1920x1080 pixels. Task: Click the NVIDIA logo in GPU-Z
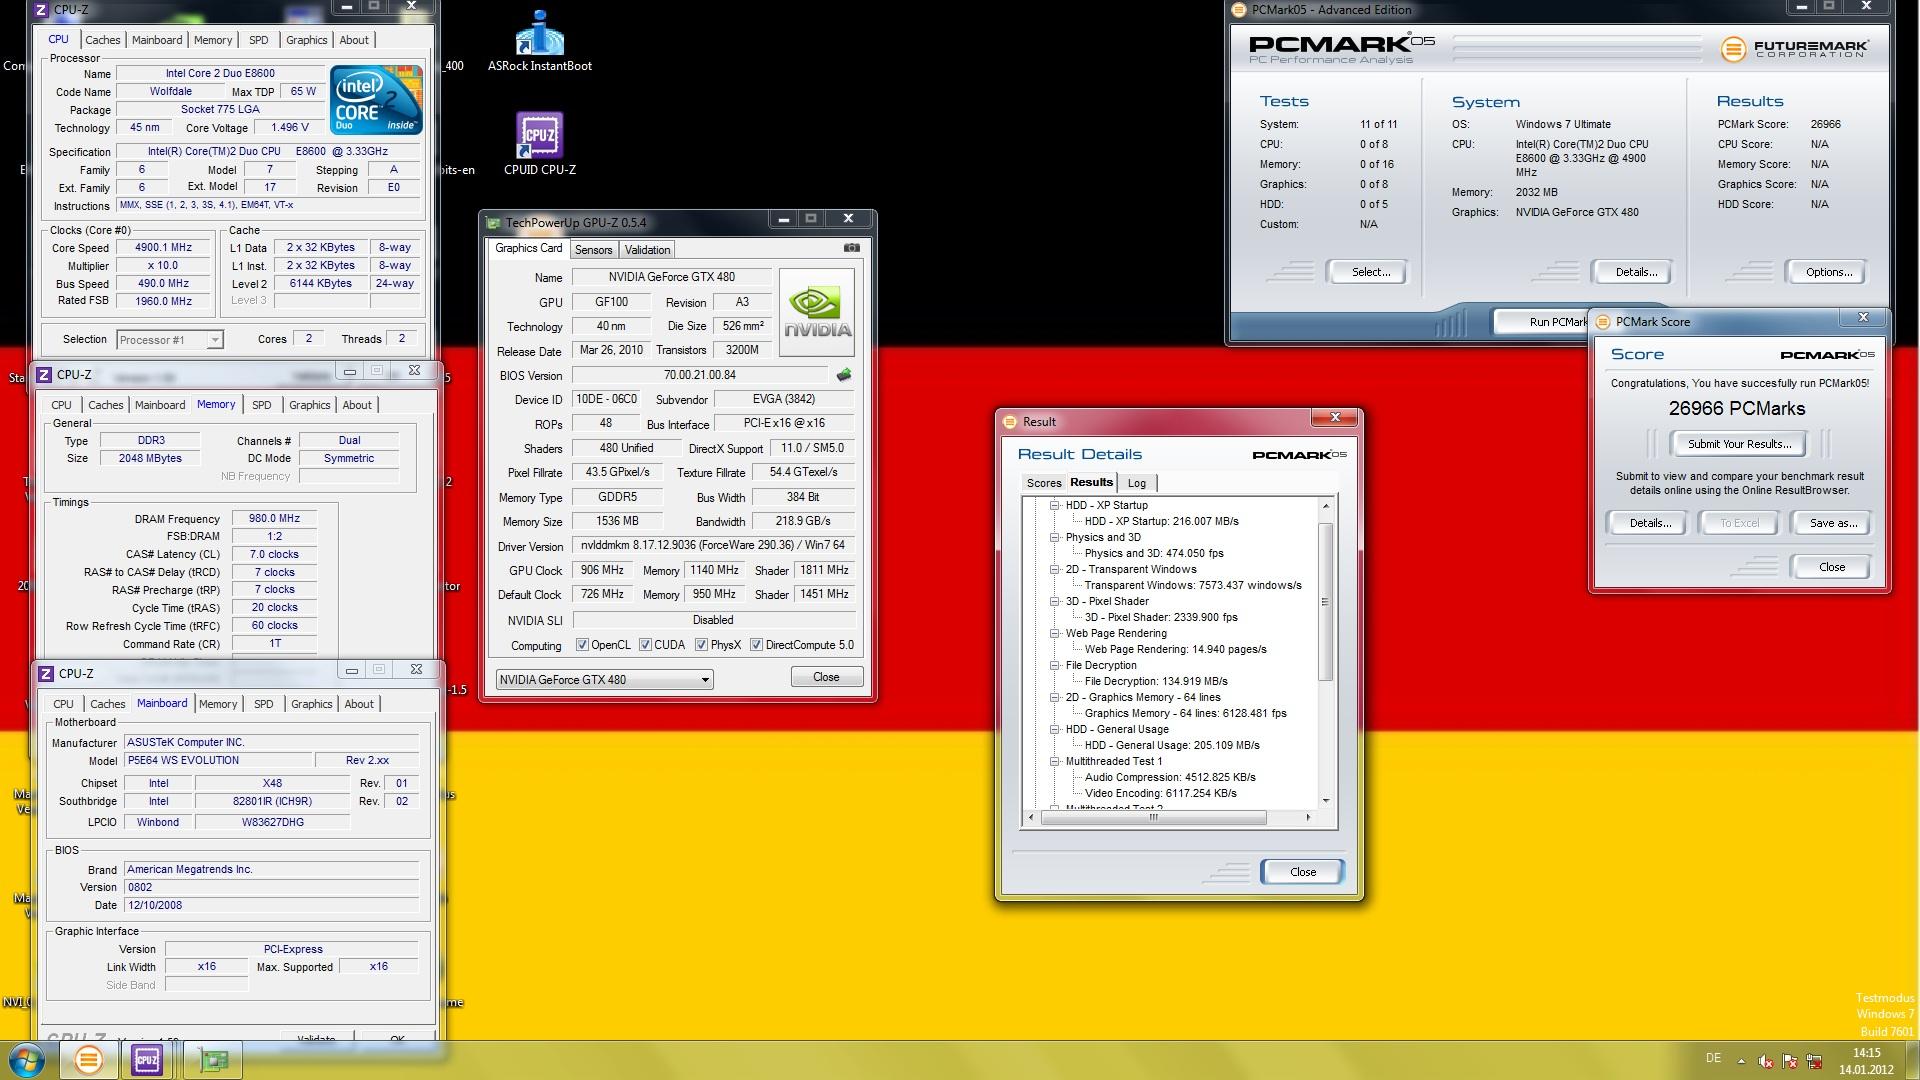817,312
